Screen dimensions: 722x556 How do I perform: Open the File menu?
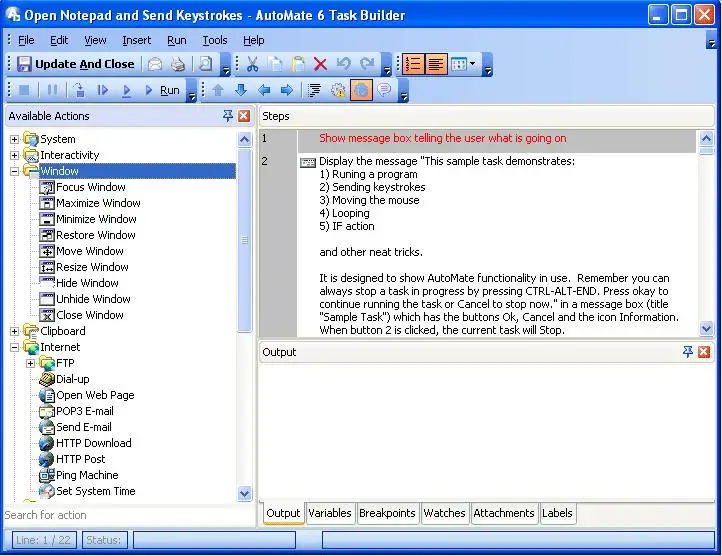click(26, 41)
